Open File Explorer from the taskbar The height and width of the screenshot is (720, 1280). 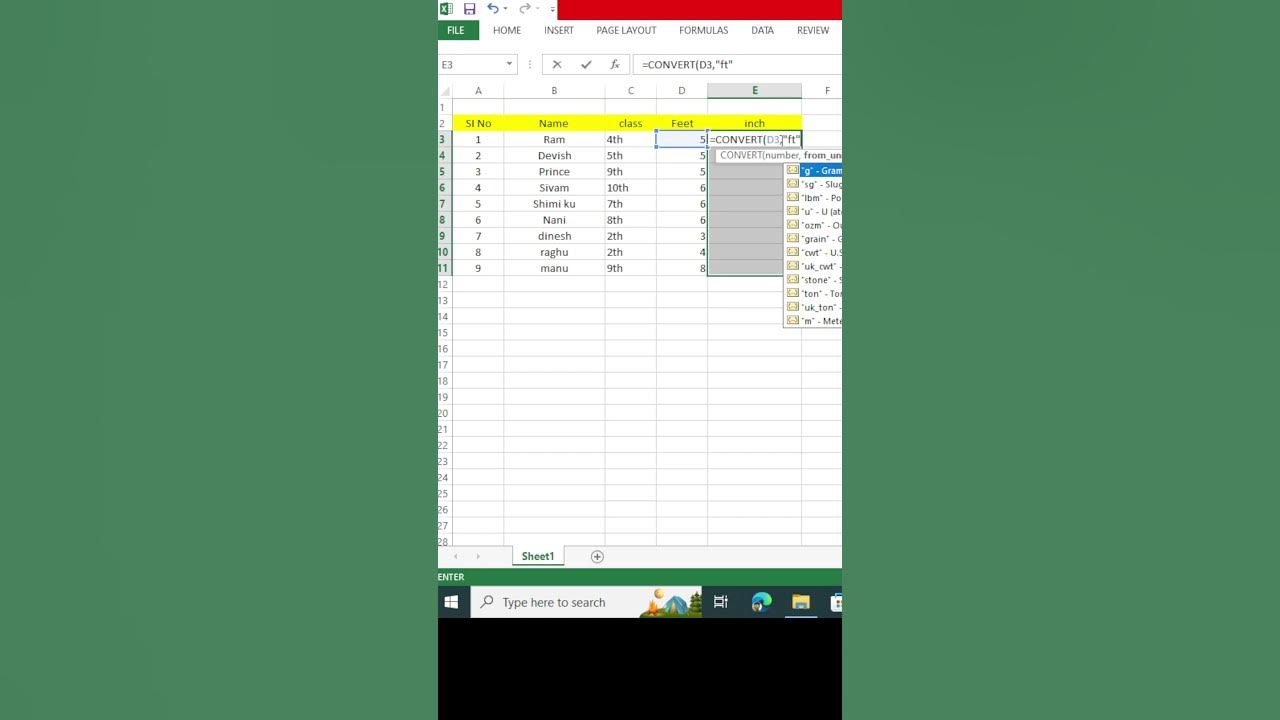[800, 602]
